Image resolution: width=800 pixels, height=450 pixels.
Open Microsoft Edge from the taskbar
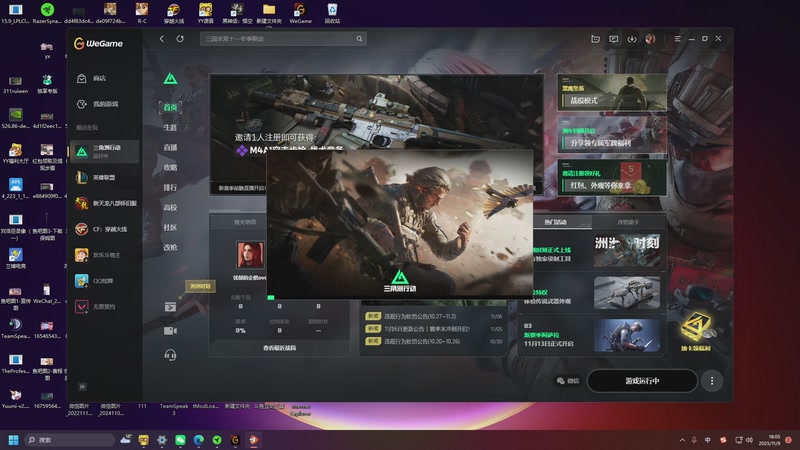198,440
